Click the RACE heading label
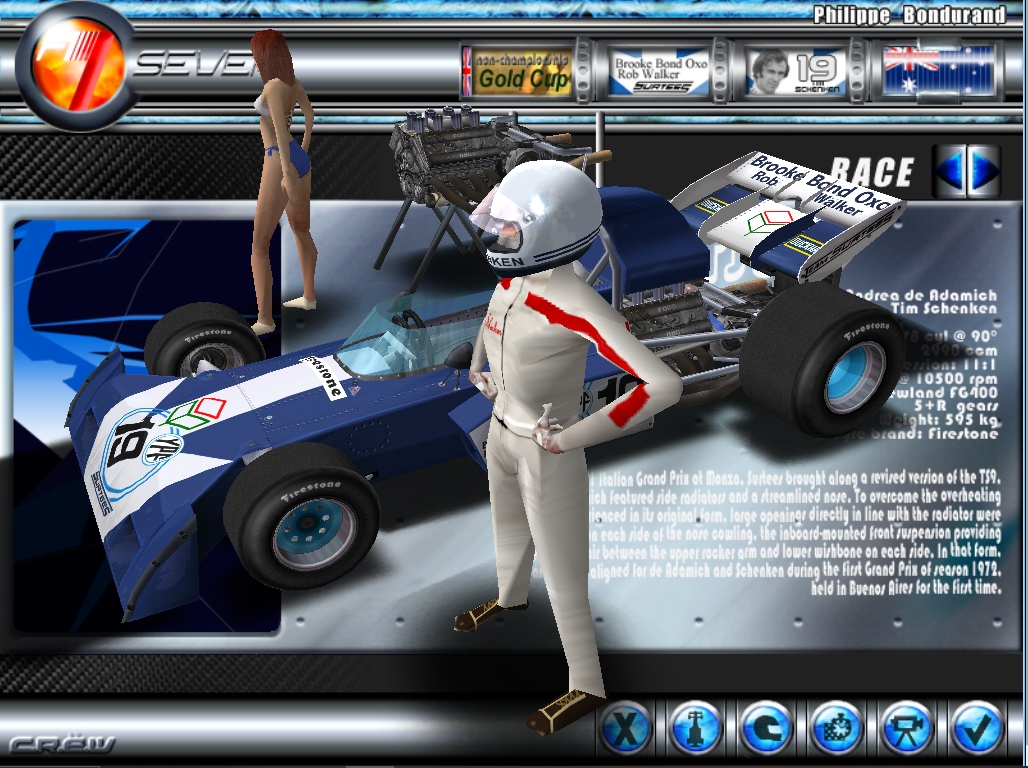This screenshot has height=768, width=1028. click(872, 172)
